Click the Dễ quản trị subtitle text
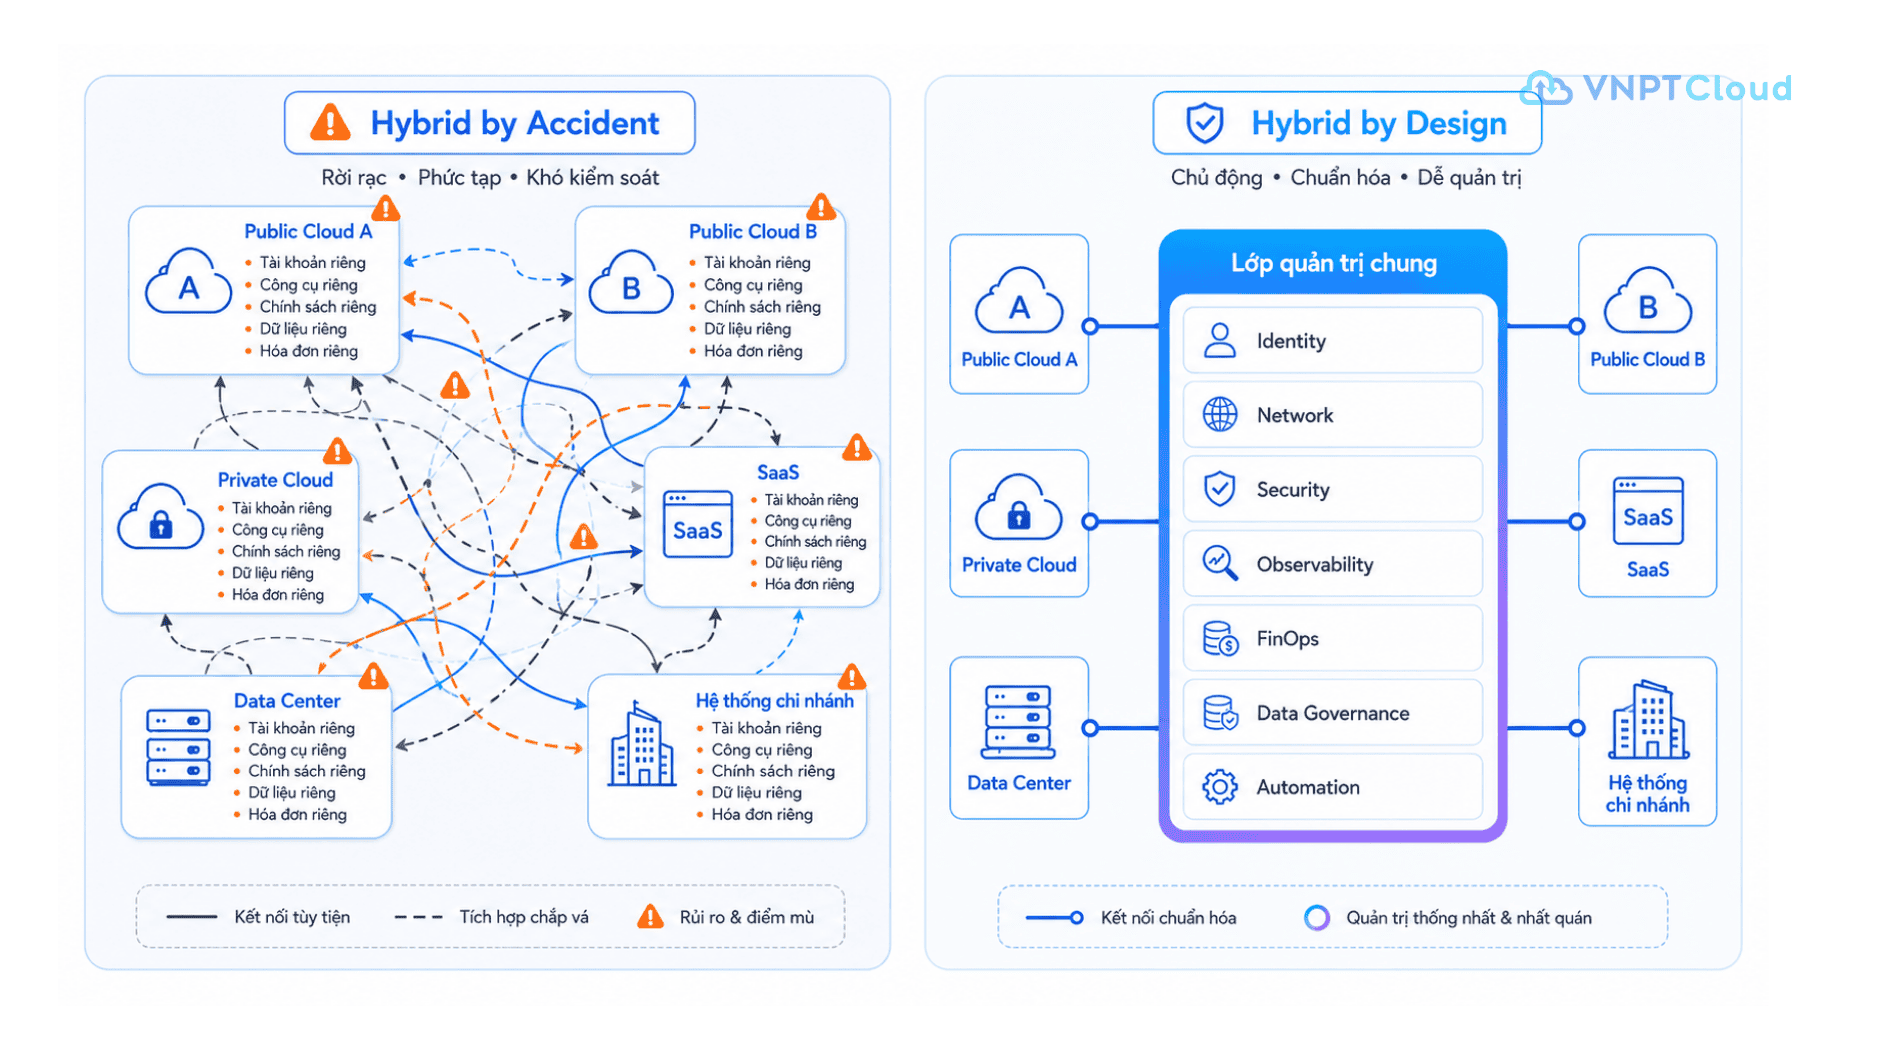Screen dimensions: 1896x1050 [x=1469, y=178]
